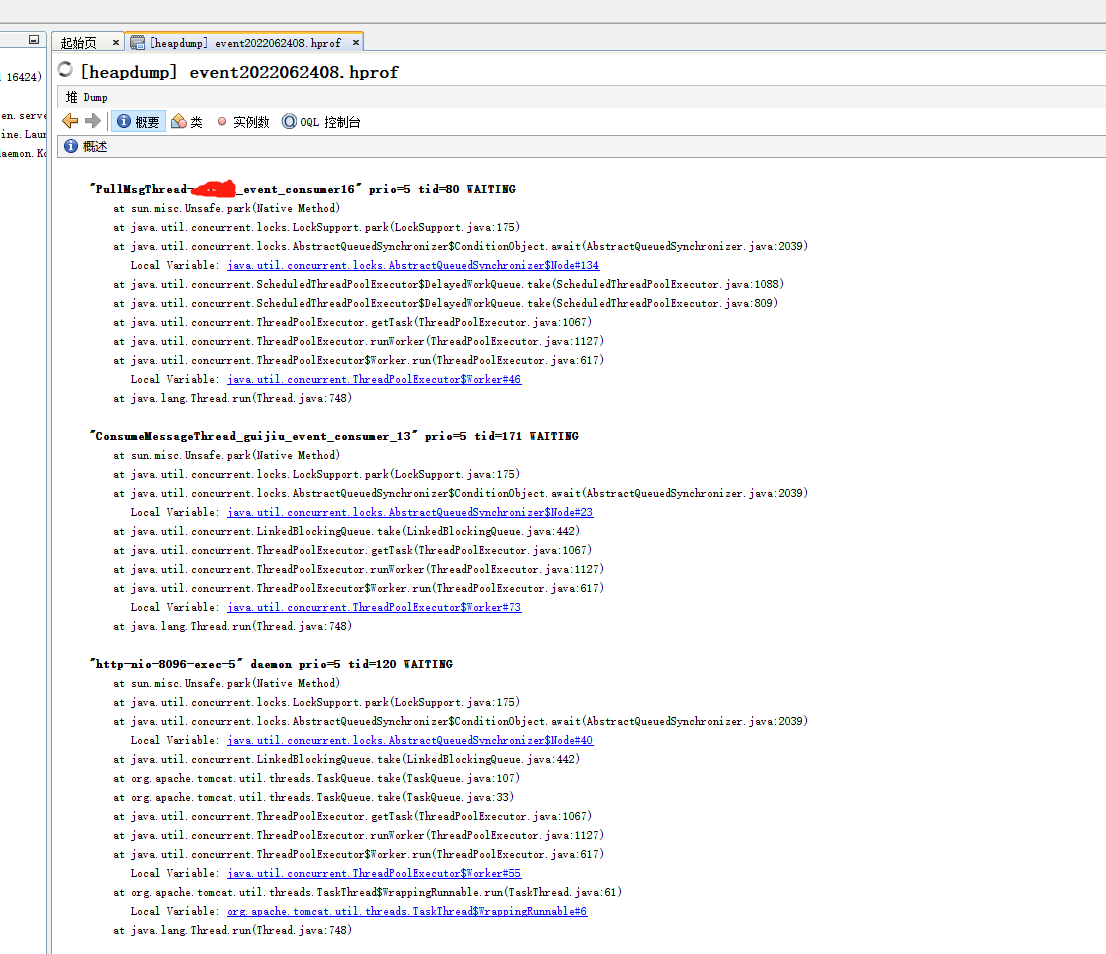1106x954 pixels.
Task: Click the vertical divider scrollbar area beside the report
Action: coord(46,500)
